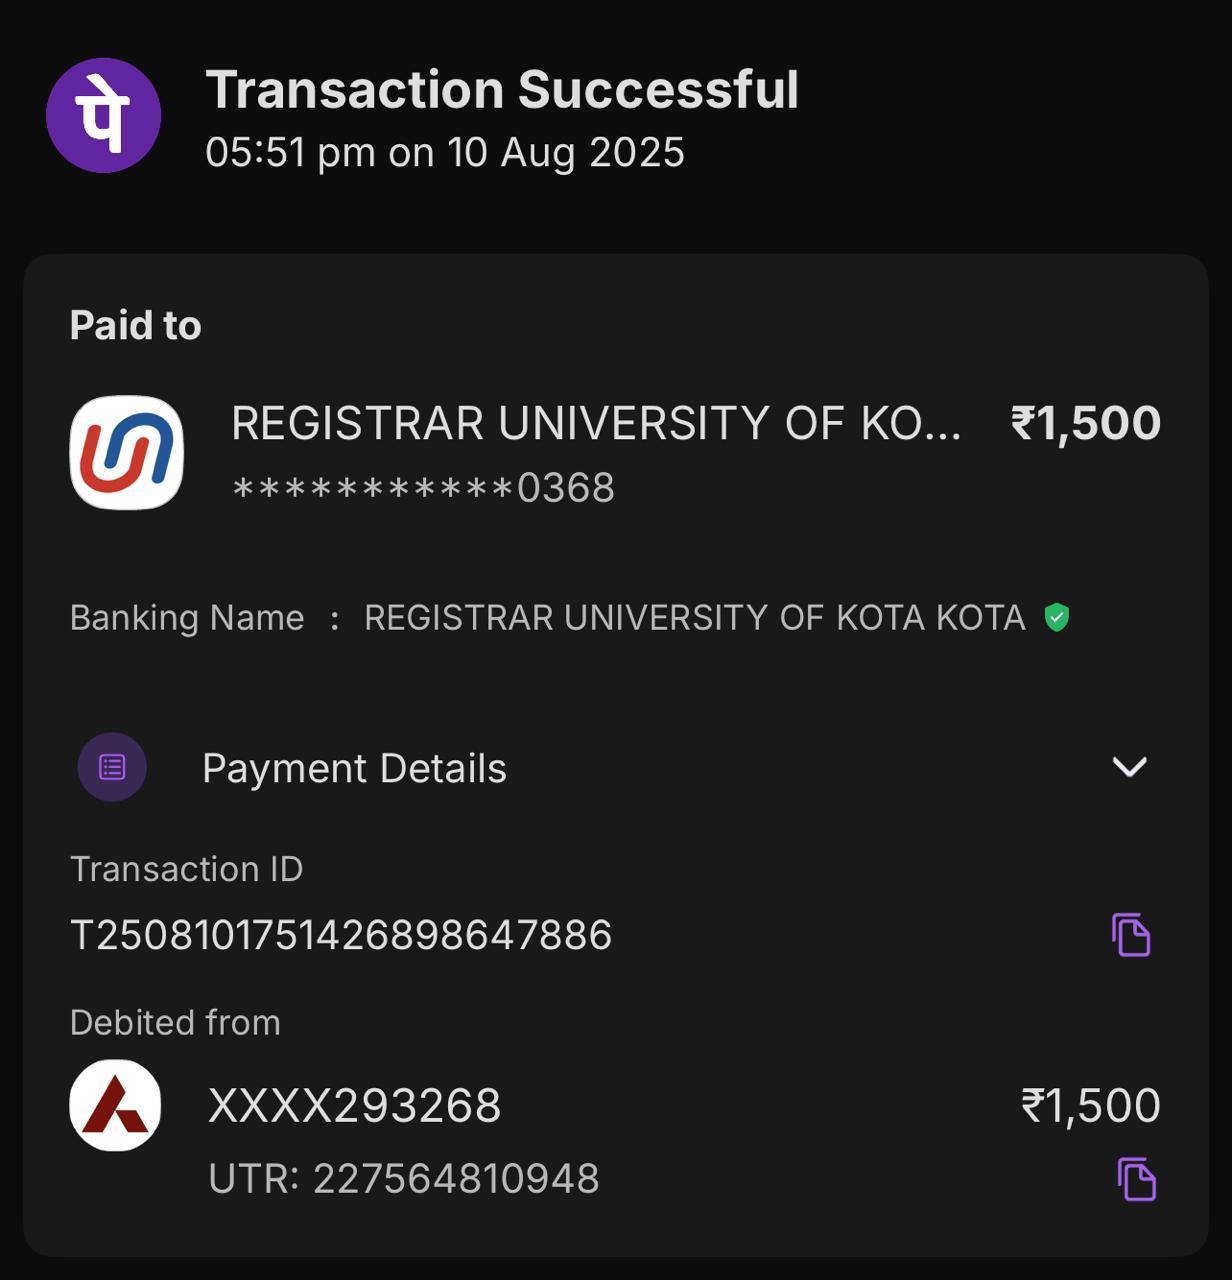1232x1280 pixels.
Task: Click the ₹1,500 amount under Debited from
Action: pyautogui.click(x=1090, y=1106)
